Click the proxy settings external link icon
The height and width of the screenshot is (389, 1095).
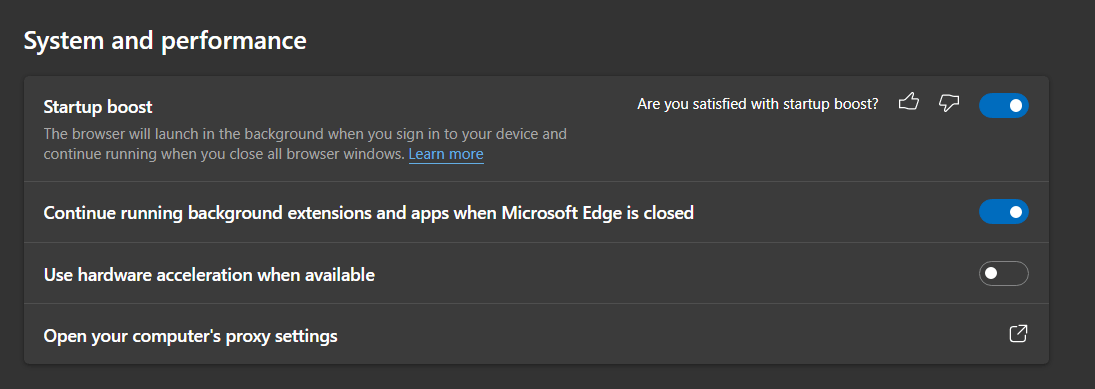pyautogui.click(x=1018, y=334)
